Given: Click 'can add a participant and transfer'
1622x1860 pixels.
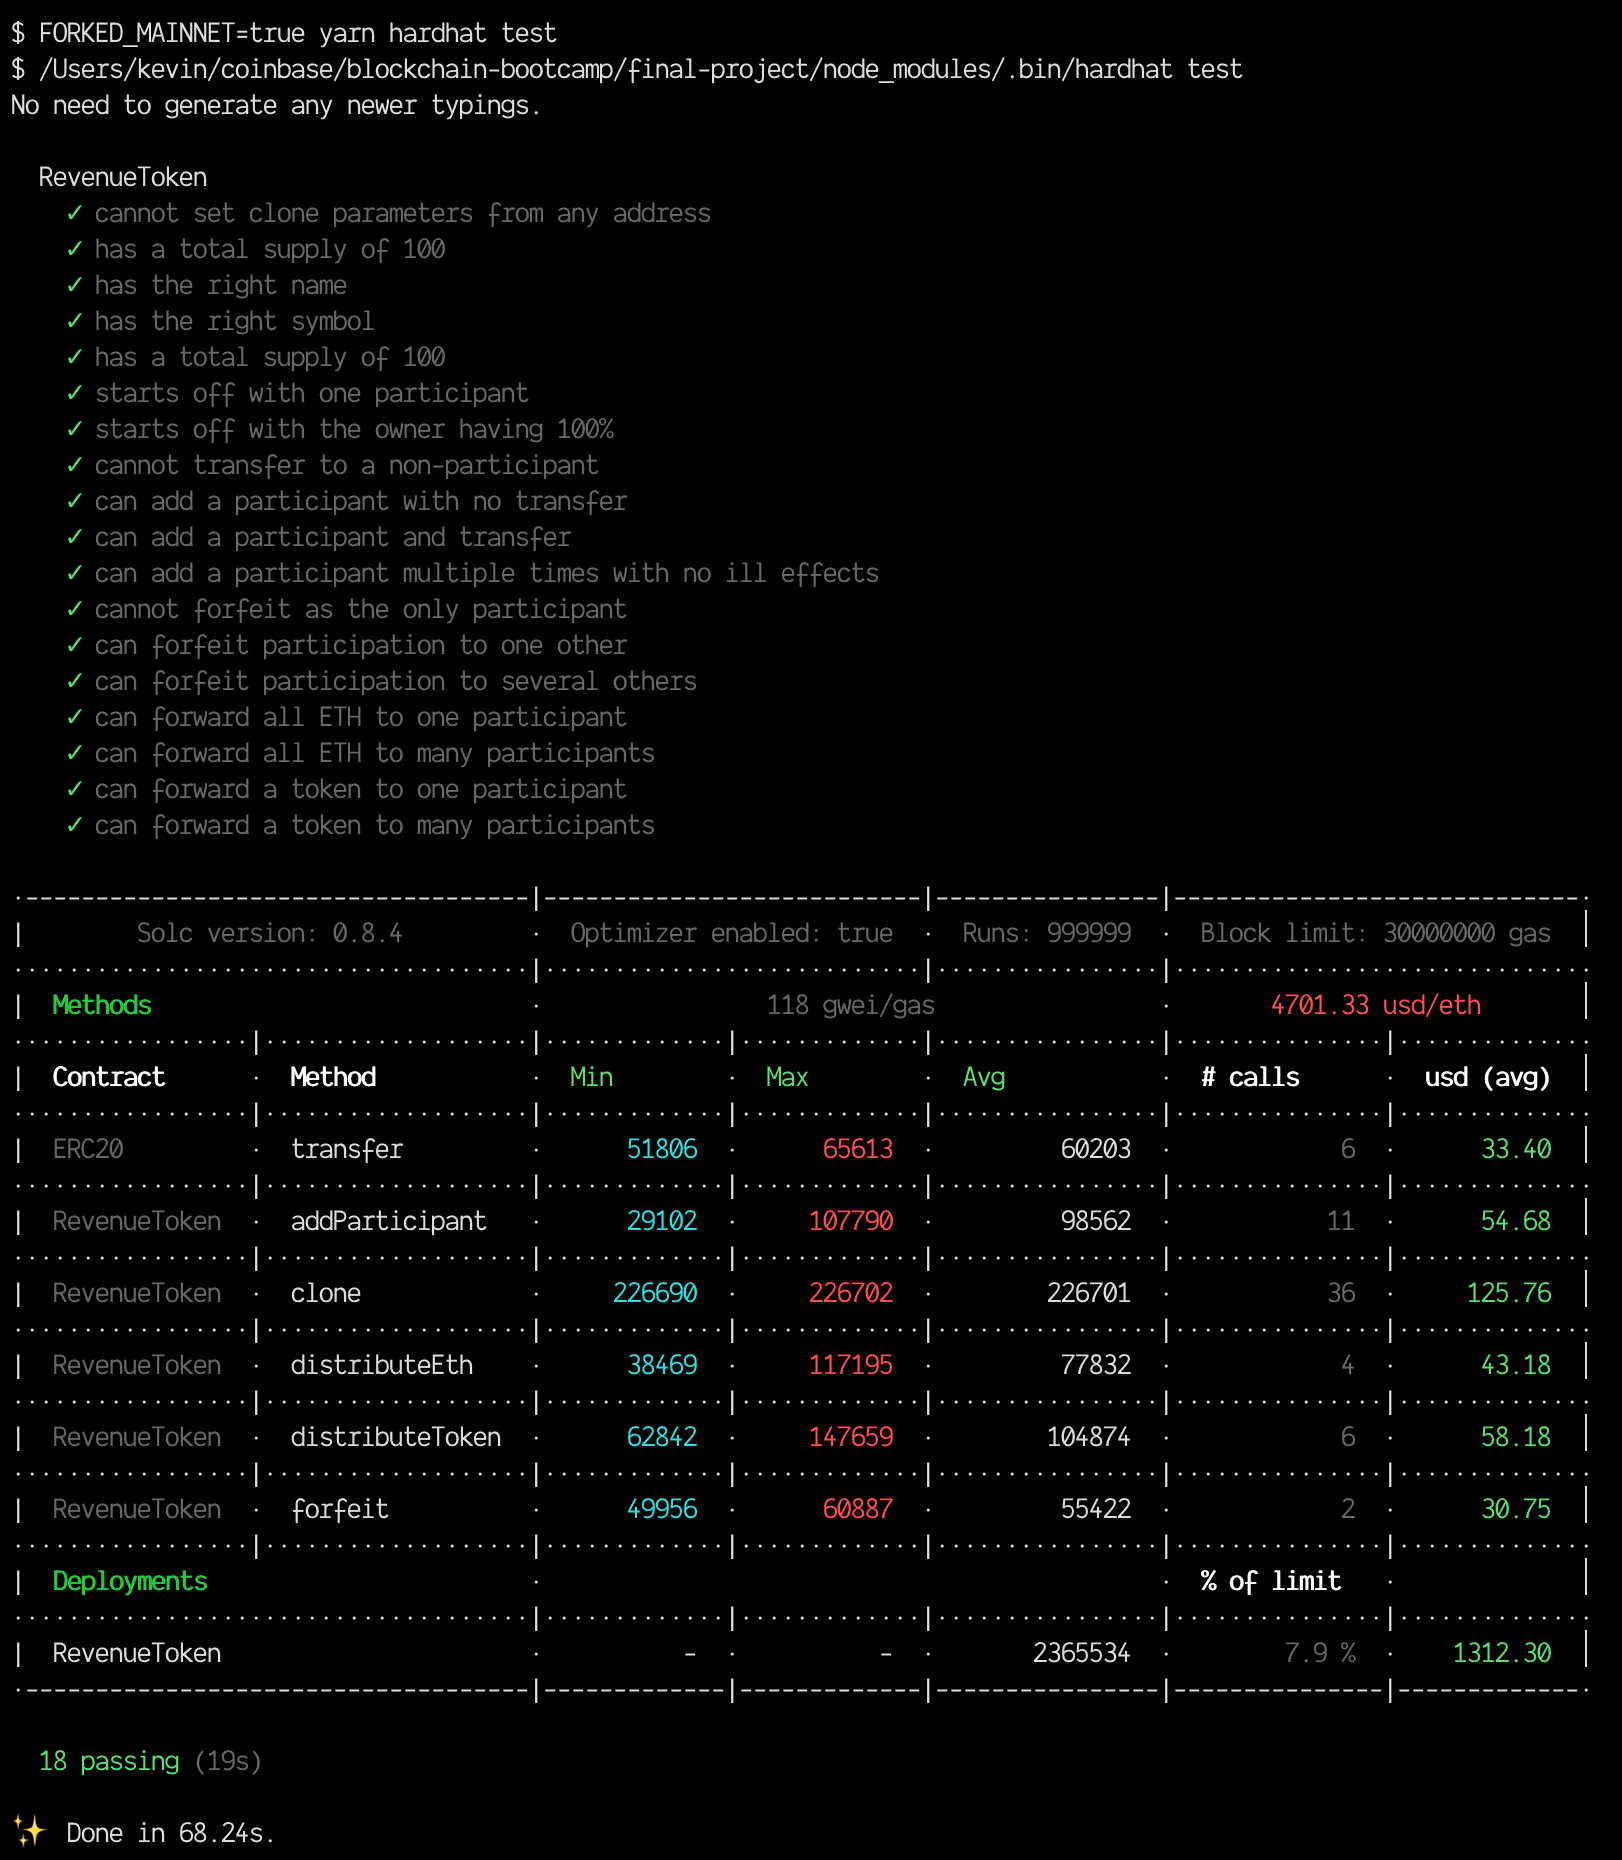Looking at the screenshot, I should click(333, 537).
